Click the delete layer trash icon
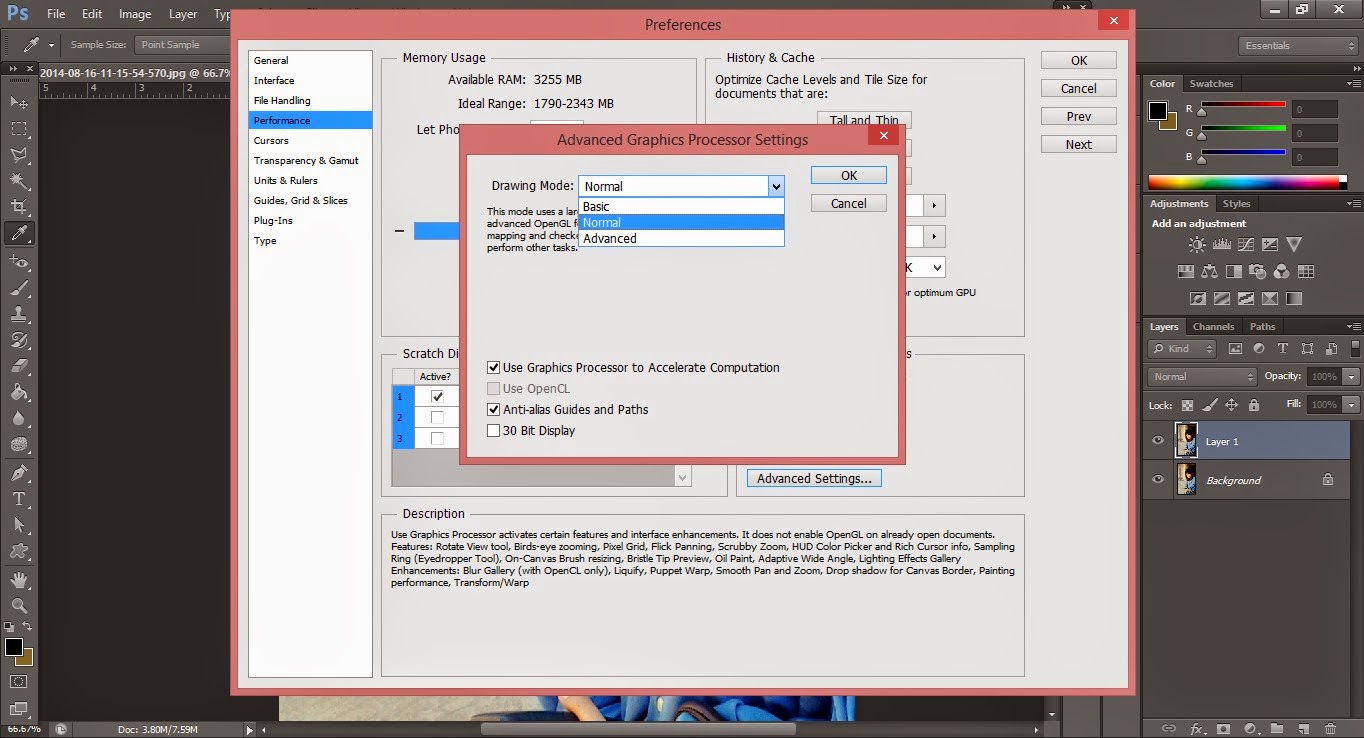The width and height of the screenshot is (1364, 738). [x=1328, y=728]
